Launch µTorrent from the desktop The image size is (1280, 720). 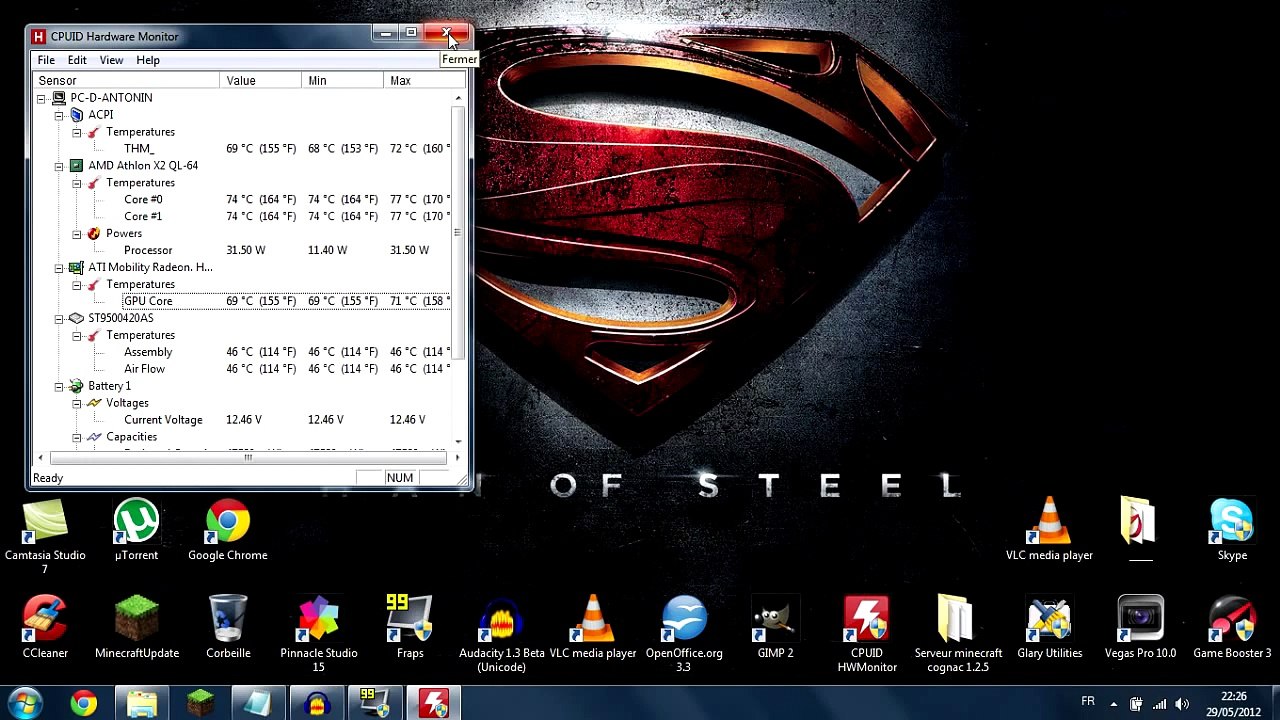136,530
